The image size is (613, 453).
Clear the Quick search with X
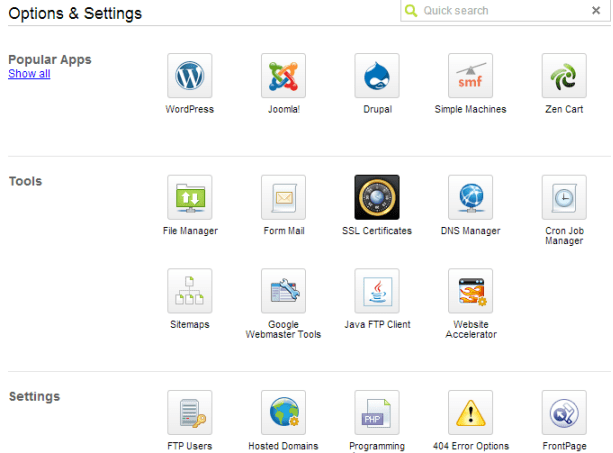click(596, 10)
